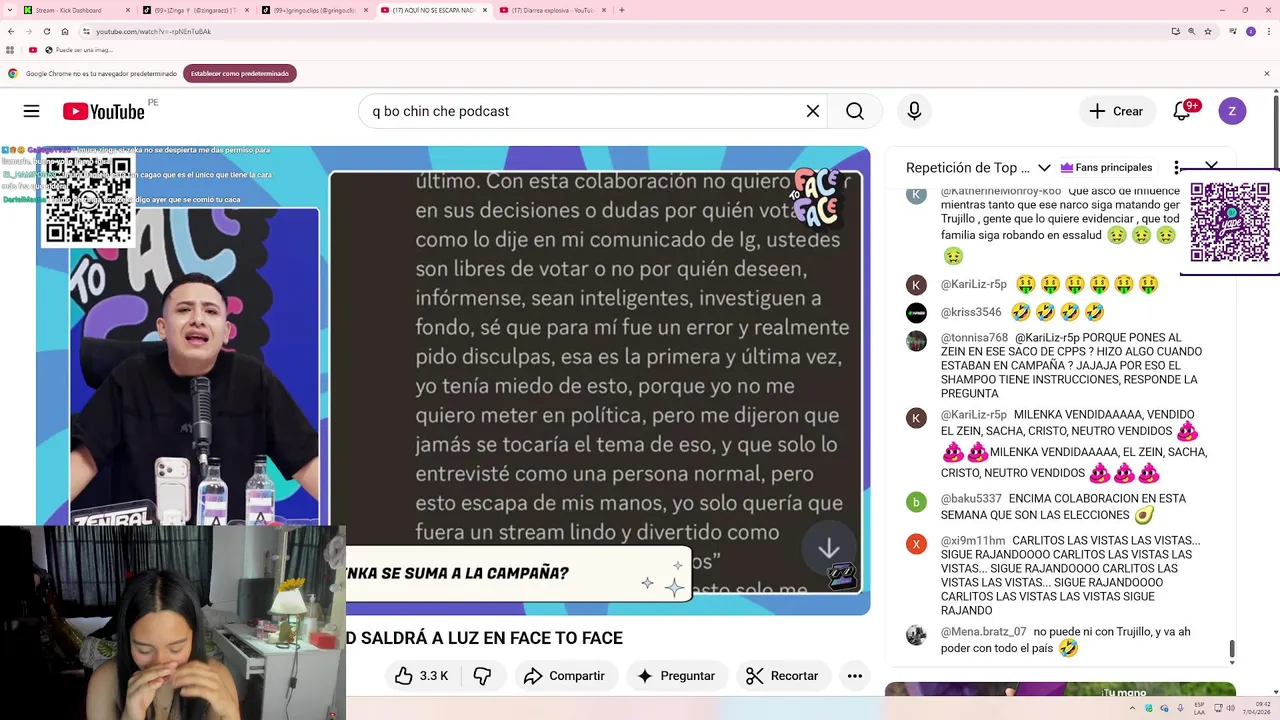Jump to latest chat with down-arrow
1280x720 pixels.
click(829, 548)
